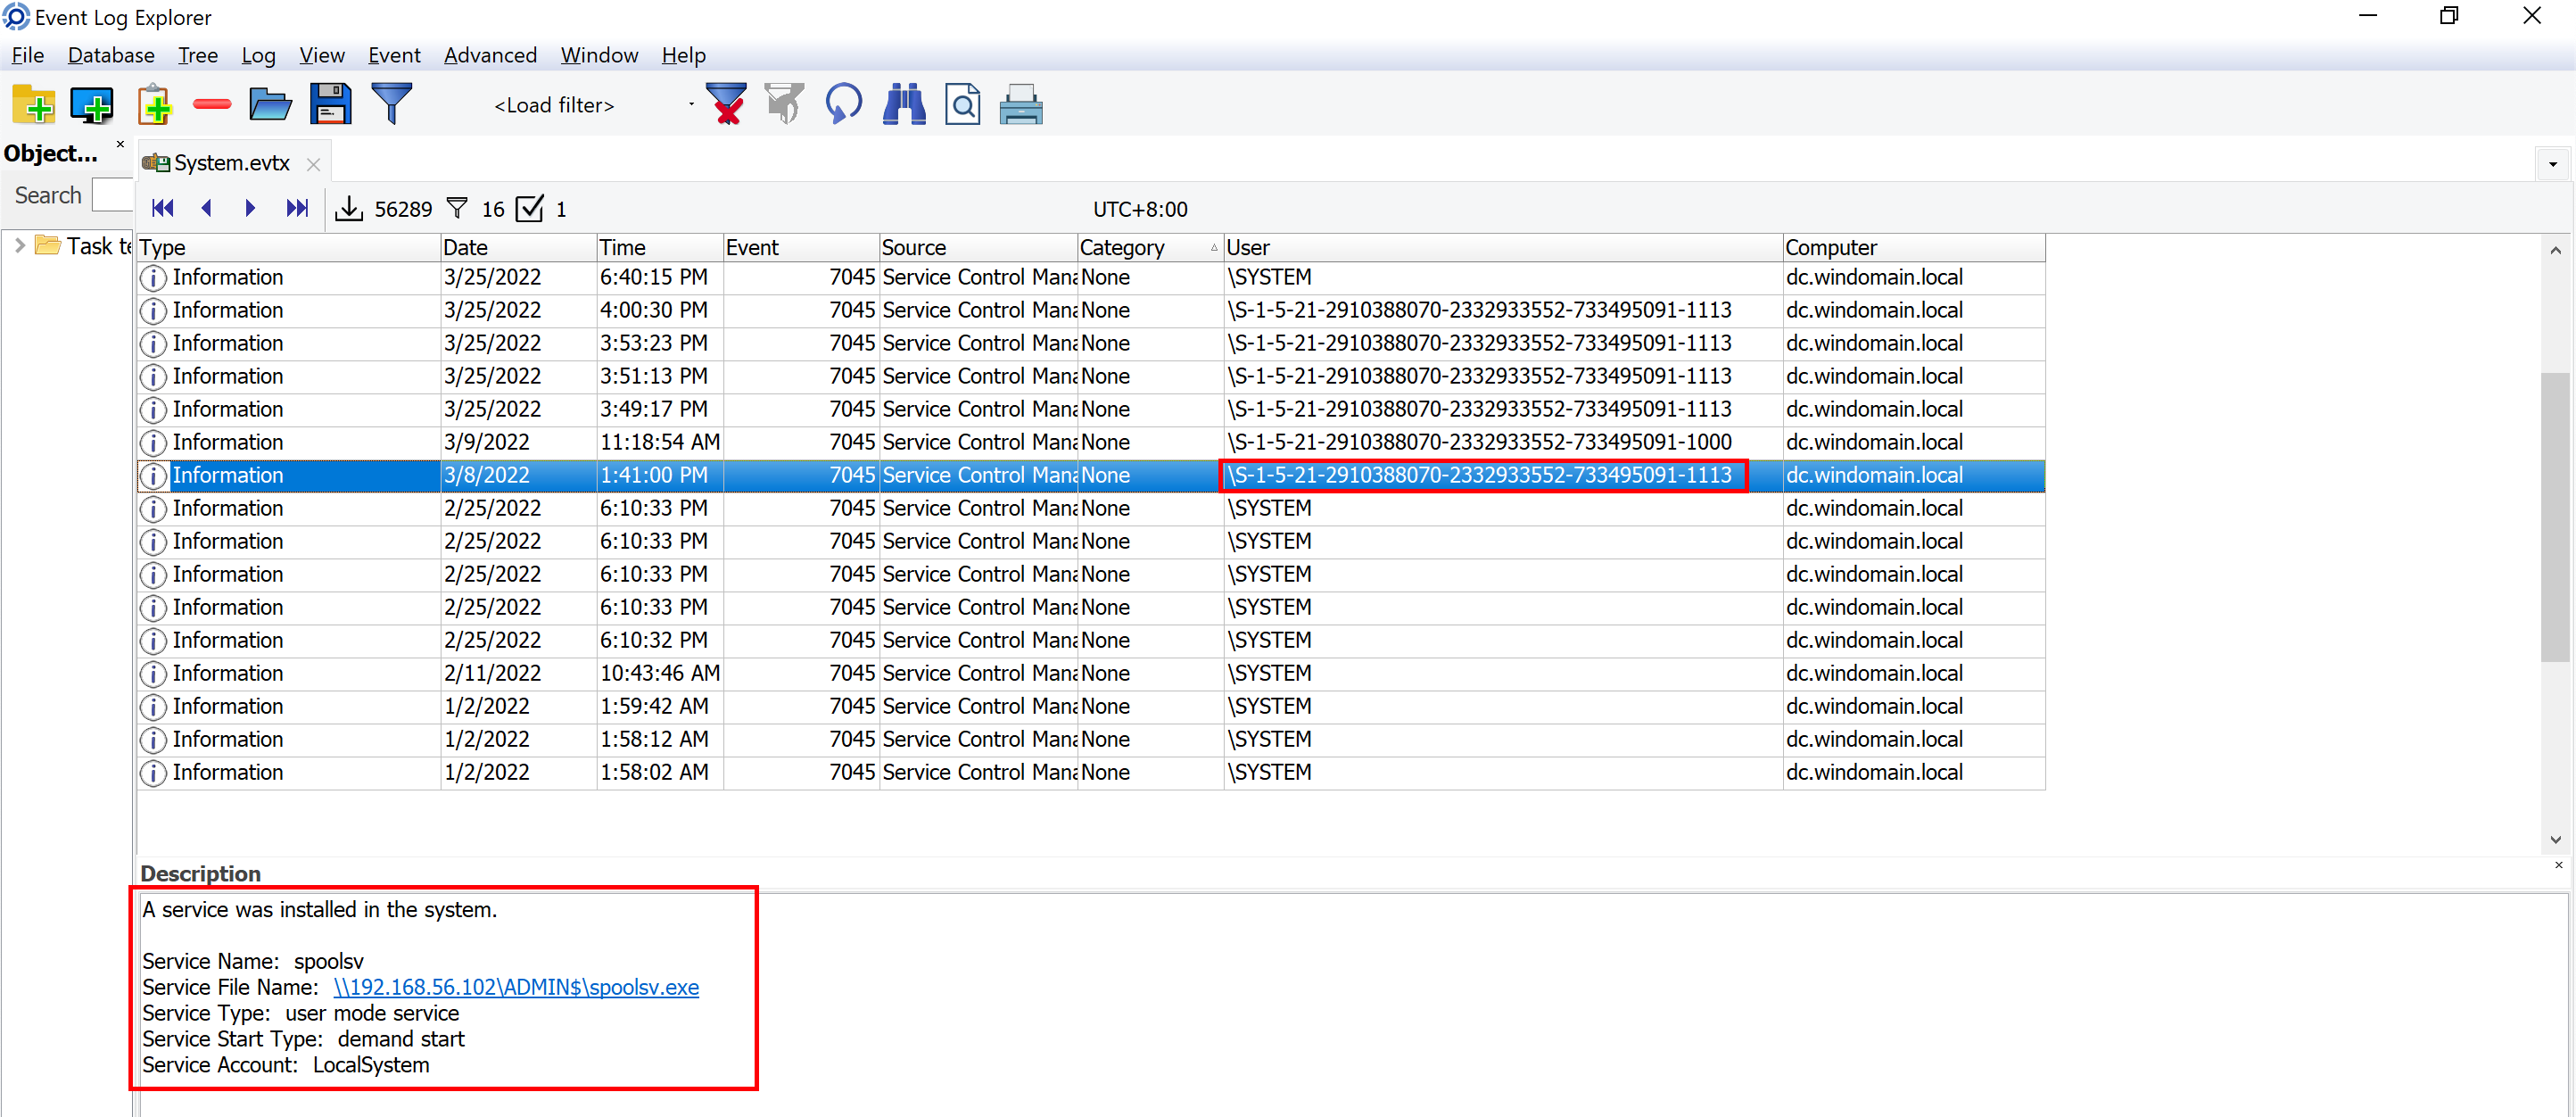Click the gray quick filter icon
This screenshot has height=1117, width=2576.
tap(785, 104)
